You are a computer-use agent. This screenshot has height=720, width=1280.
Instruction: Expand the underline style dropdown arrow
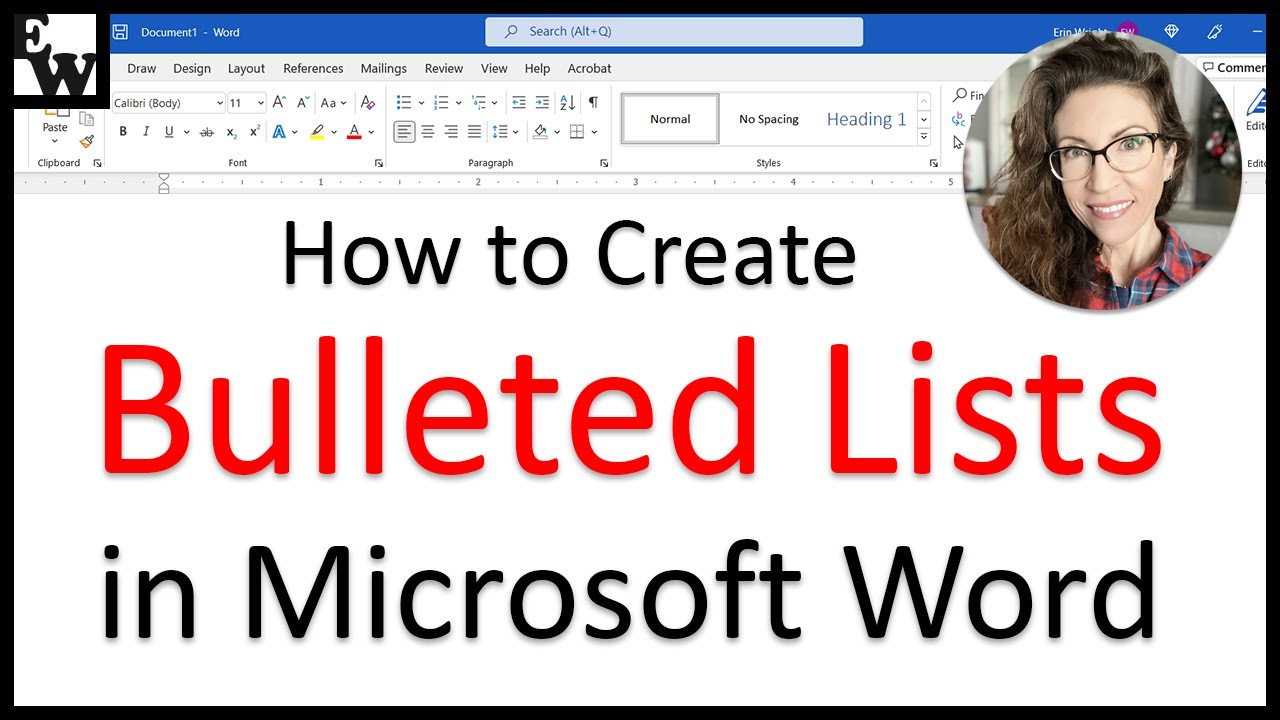pos(185,132)
